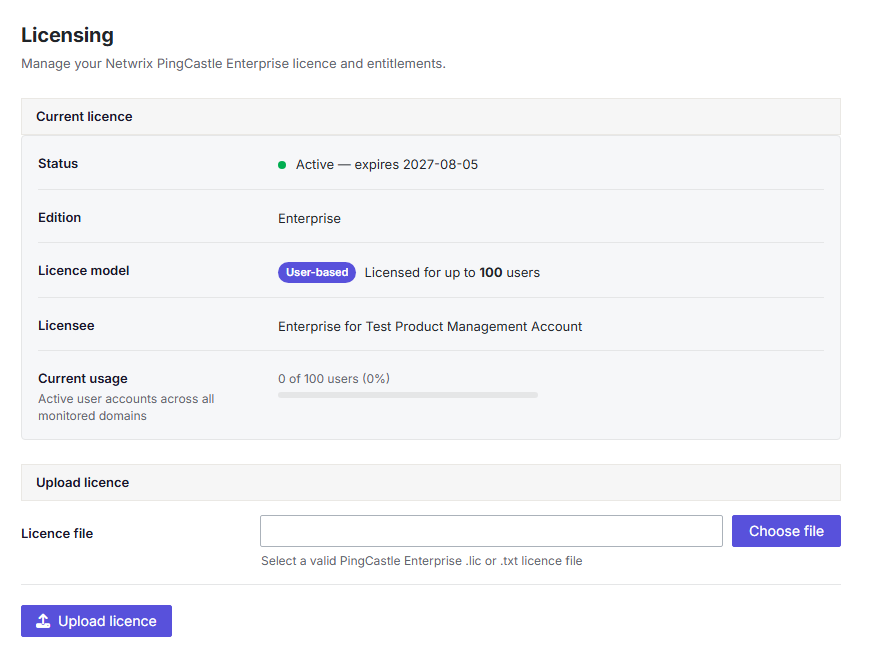Click the User-based licence model badge
This screenshot has width=877, height=665.
[317, 272]
